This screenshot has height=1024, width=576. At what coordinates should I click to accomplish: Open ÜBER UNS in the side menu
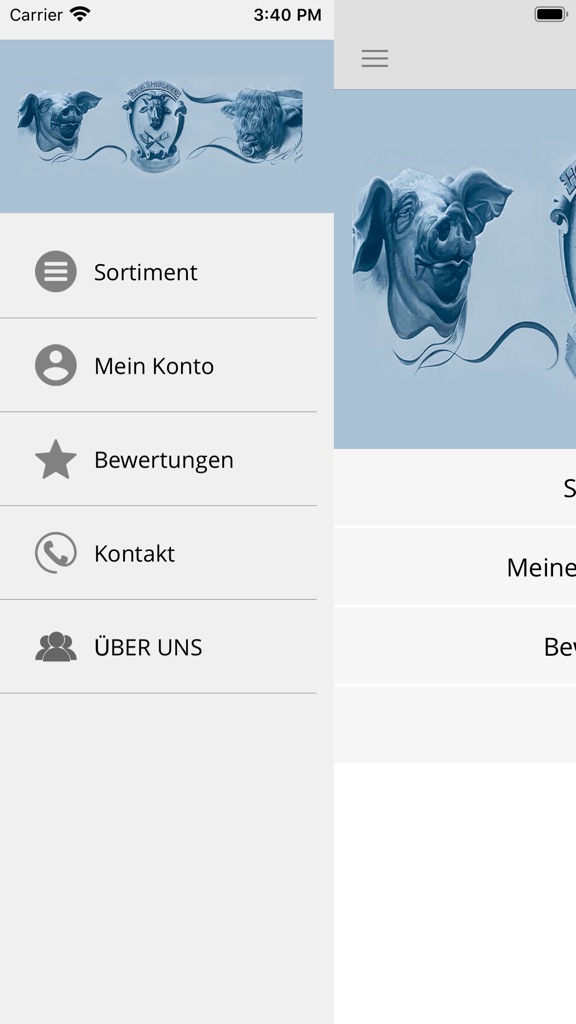[158, 647]
